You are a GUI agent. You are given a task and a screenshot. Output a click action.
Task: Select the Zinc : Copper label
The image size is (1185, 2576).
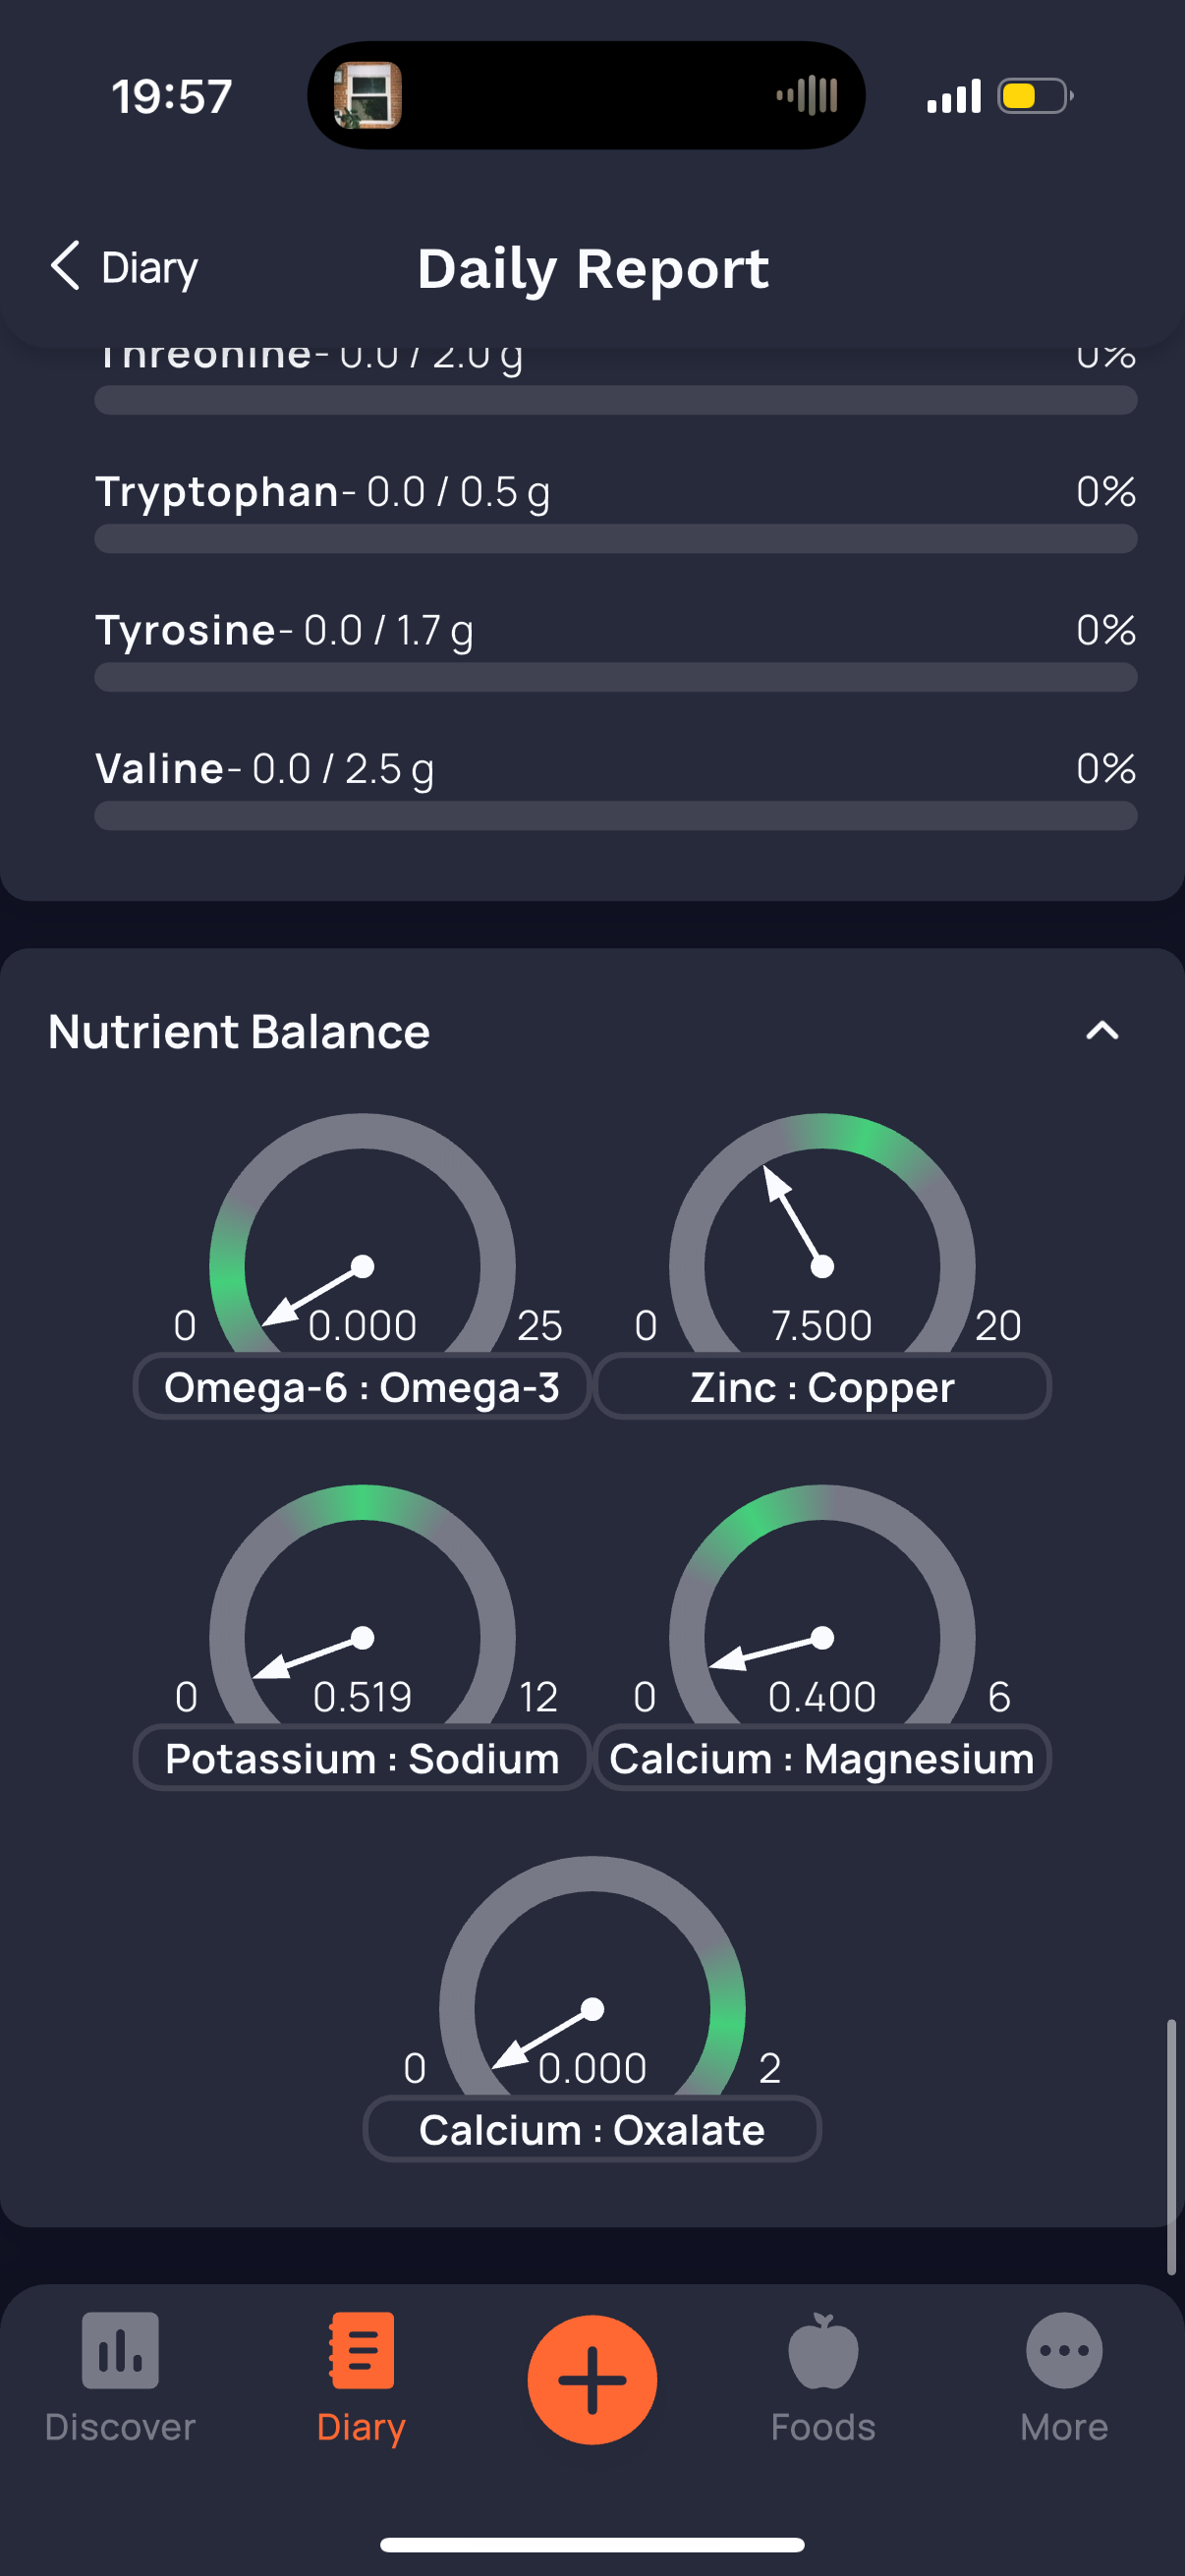(x=822, y=1387)
